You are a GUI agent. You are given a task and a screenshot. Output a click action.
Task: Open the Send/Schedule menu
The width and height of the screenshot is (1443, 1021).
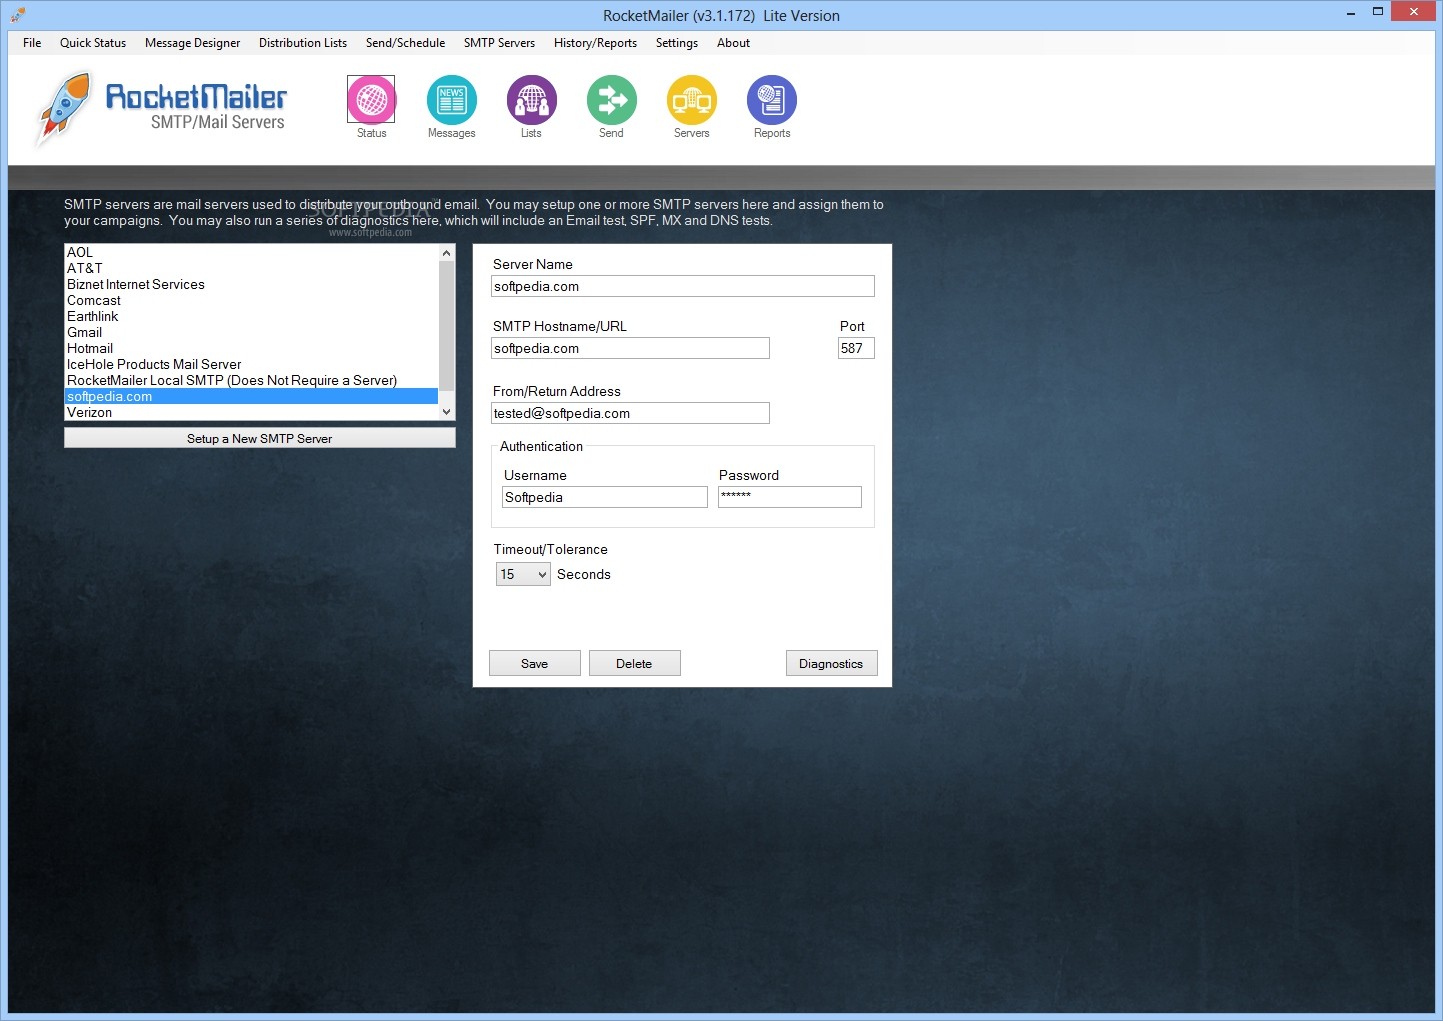click(405, 43)
